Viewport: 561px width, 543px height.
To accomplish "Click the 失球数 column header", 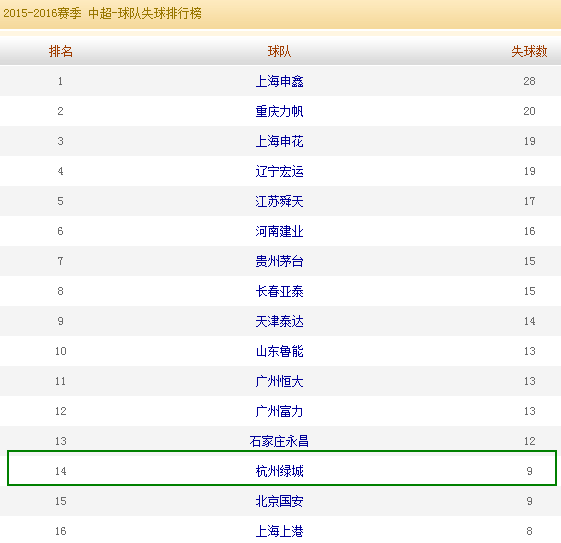I will pyautogui.click(x=529, y=52).
